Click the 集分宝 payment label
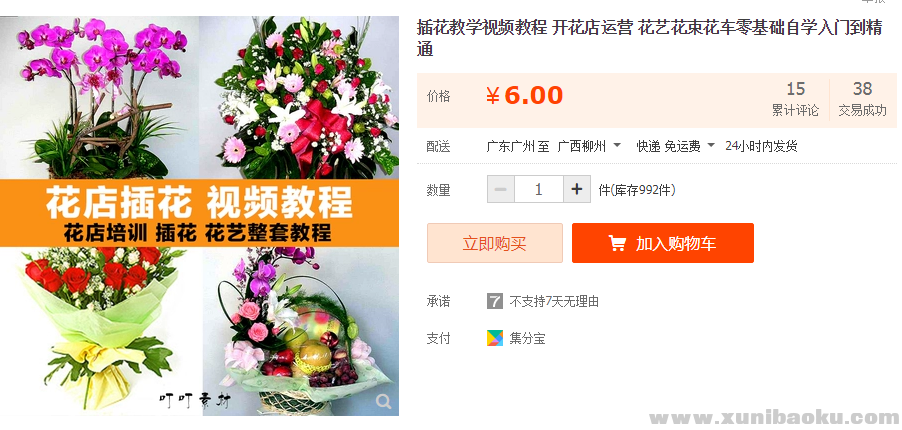This screenshot has width=902, height=430. pyautogui.click(x=528, y=338)
